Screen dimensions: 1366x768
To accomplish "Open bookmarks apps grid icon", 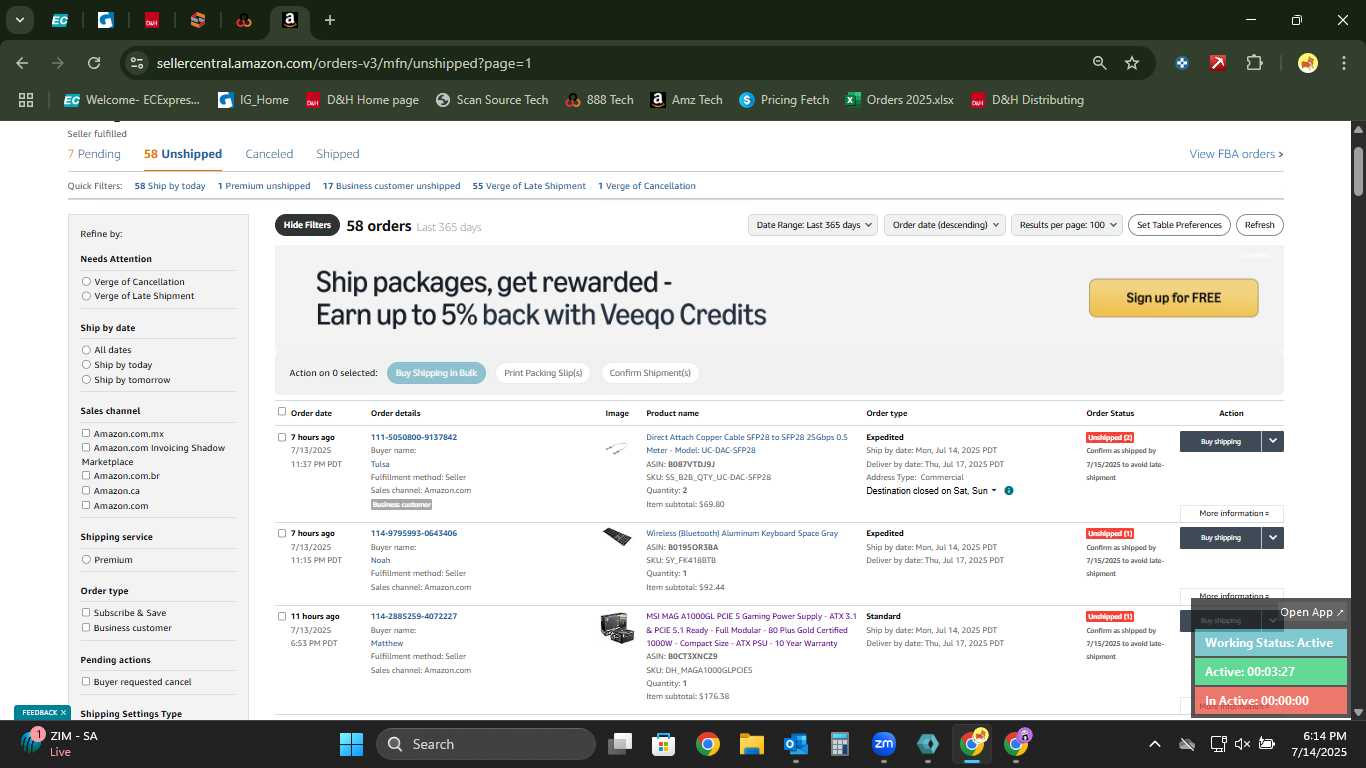I will (26, 100).
